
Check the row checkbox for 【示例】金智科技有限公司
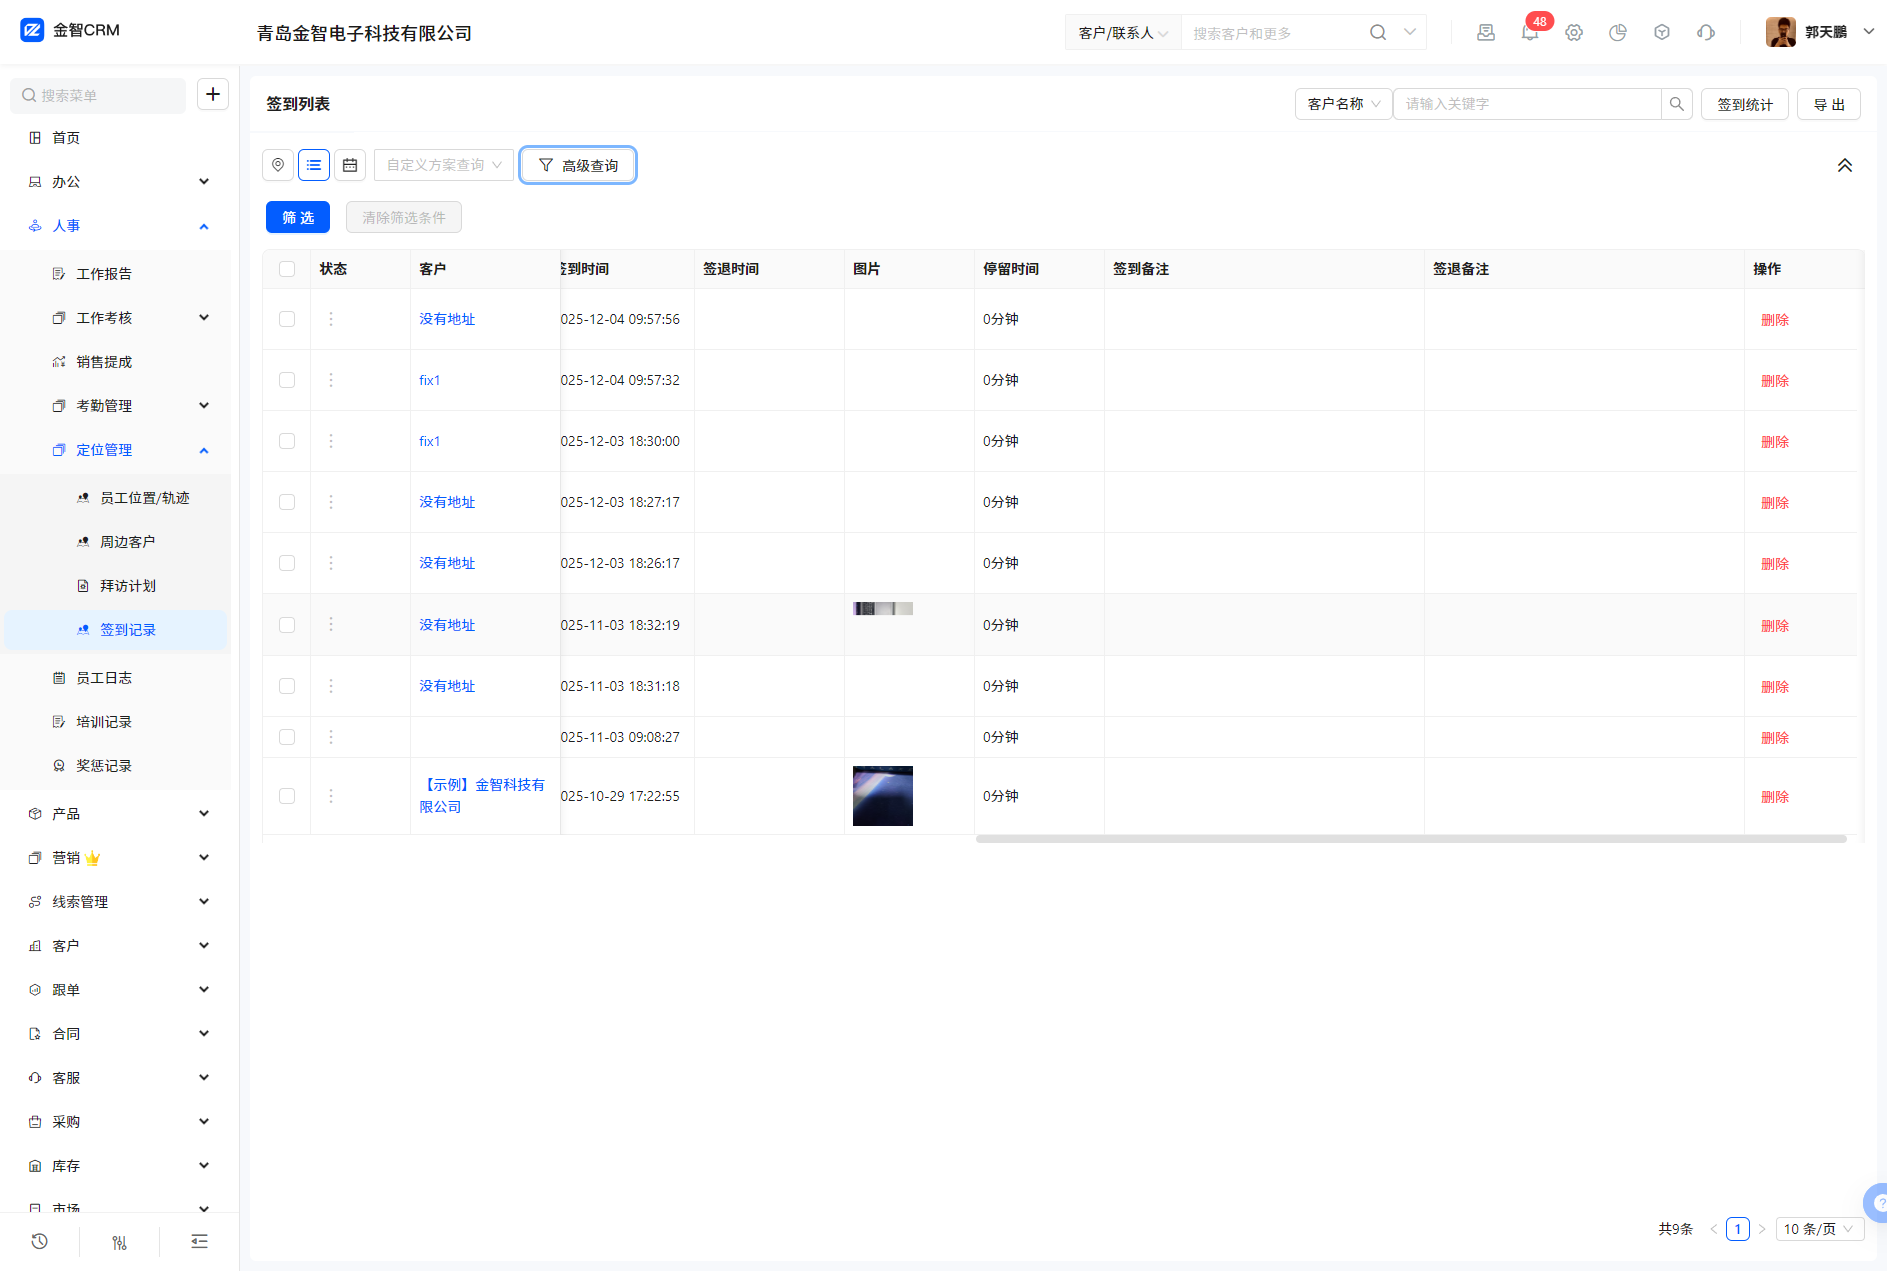click(287, 796)
